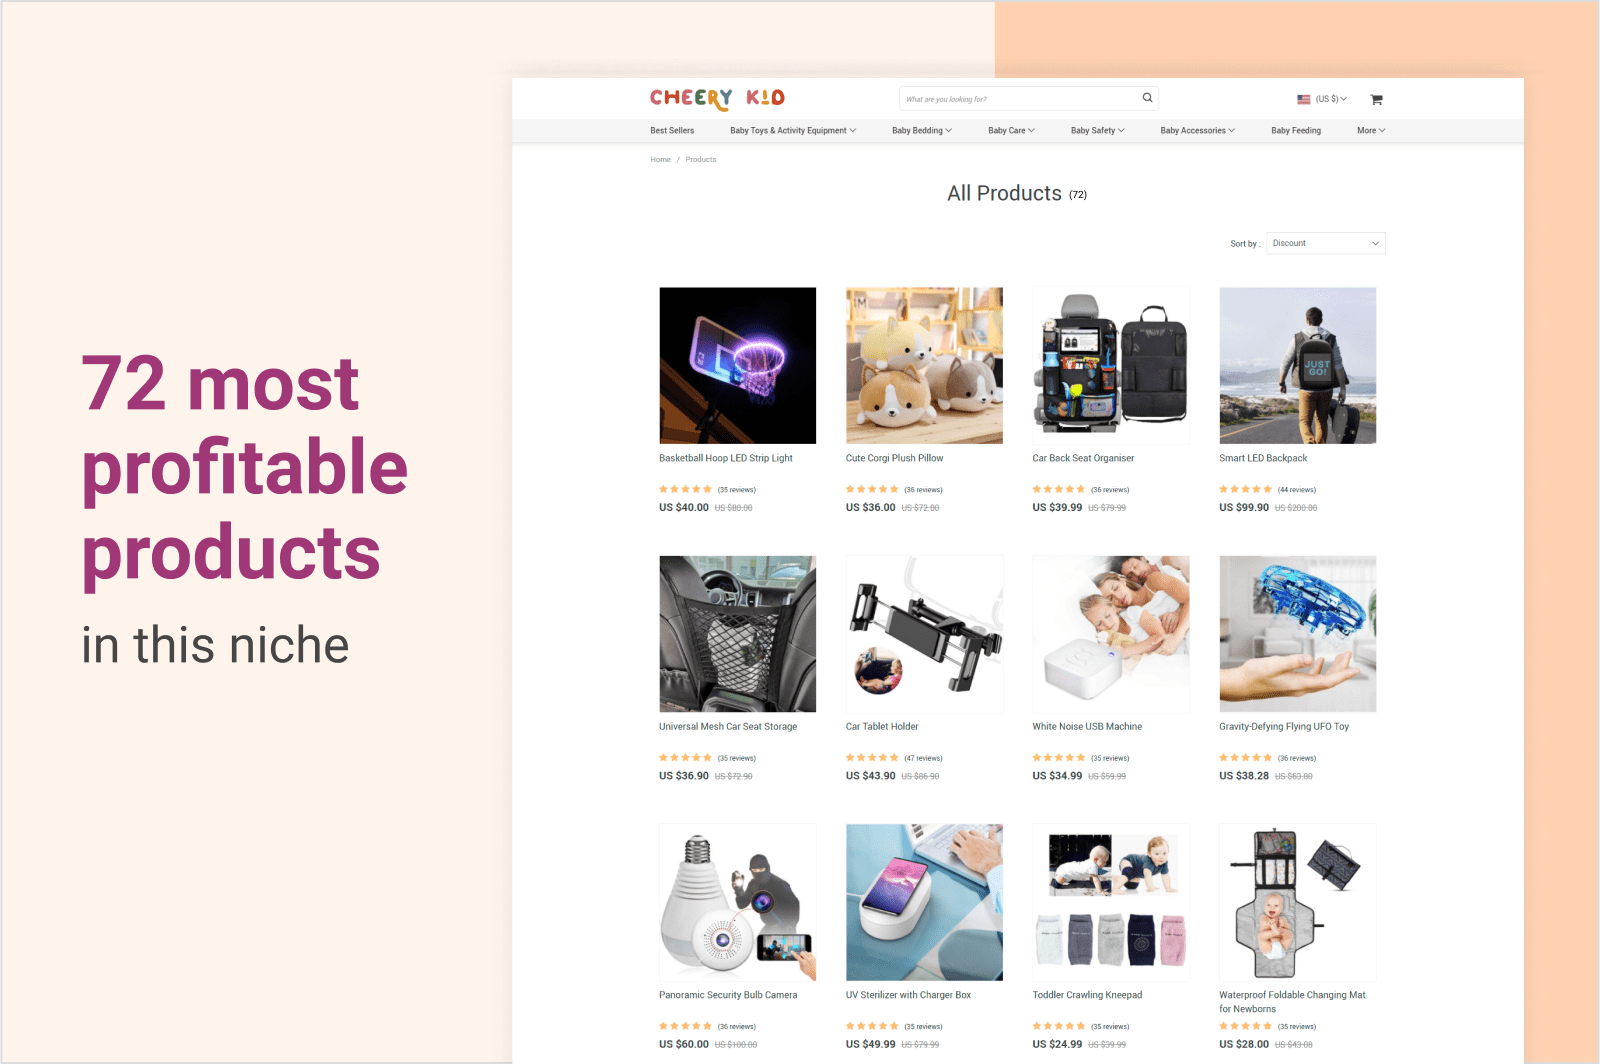Expand the Baby Bedding menu
This screenshot has width=1600, height=1064.
coord(922,131)
